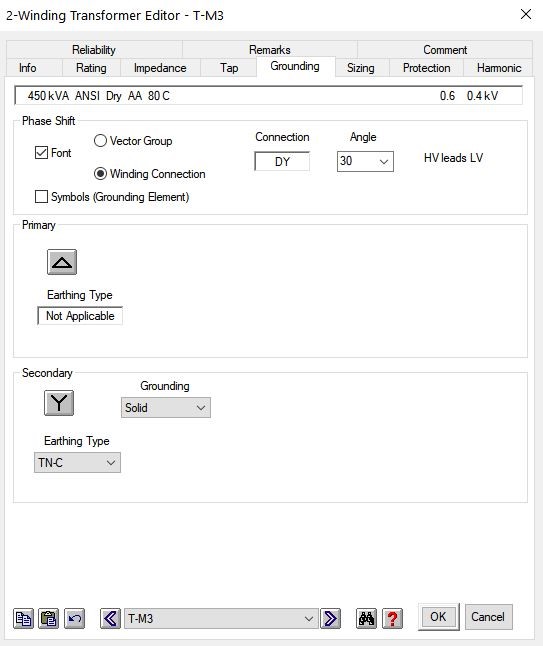Click the Cancel button
This screenshot has height=646, width=543.
pyautogui.click(x=488, y=617)
